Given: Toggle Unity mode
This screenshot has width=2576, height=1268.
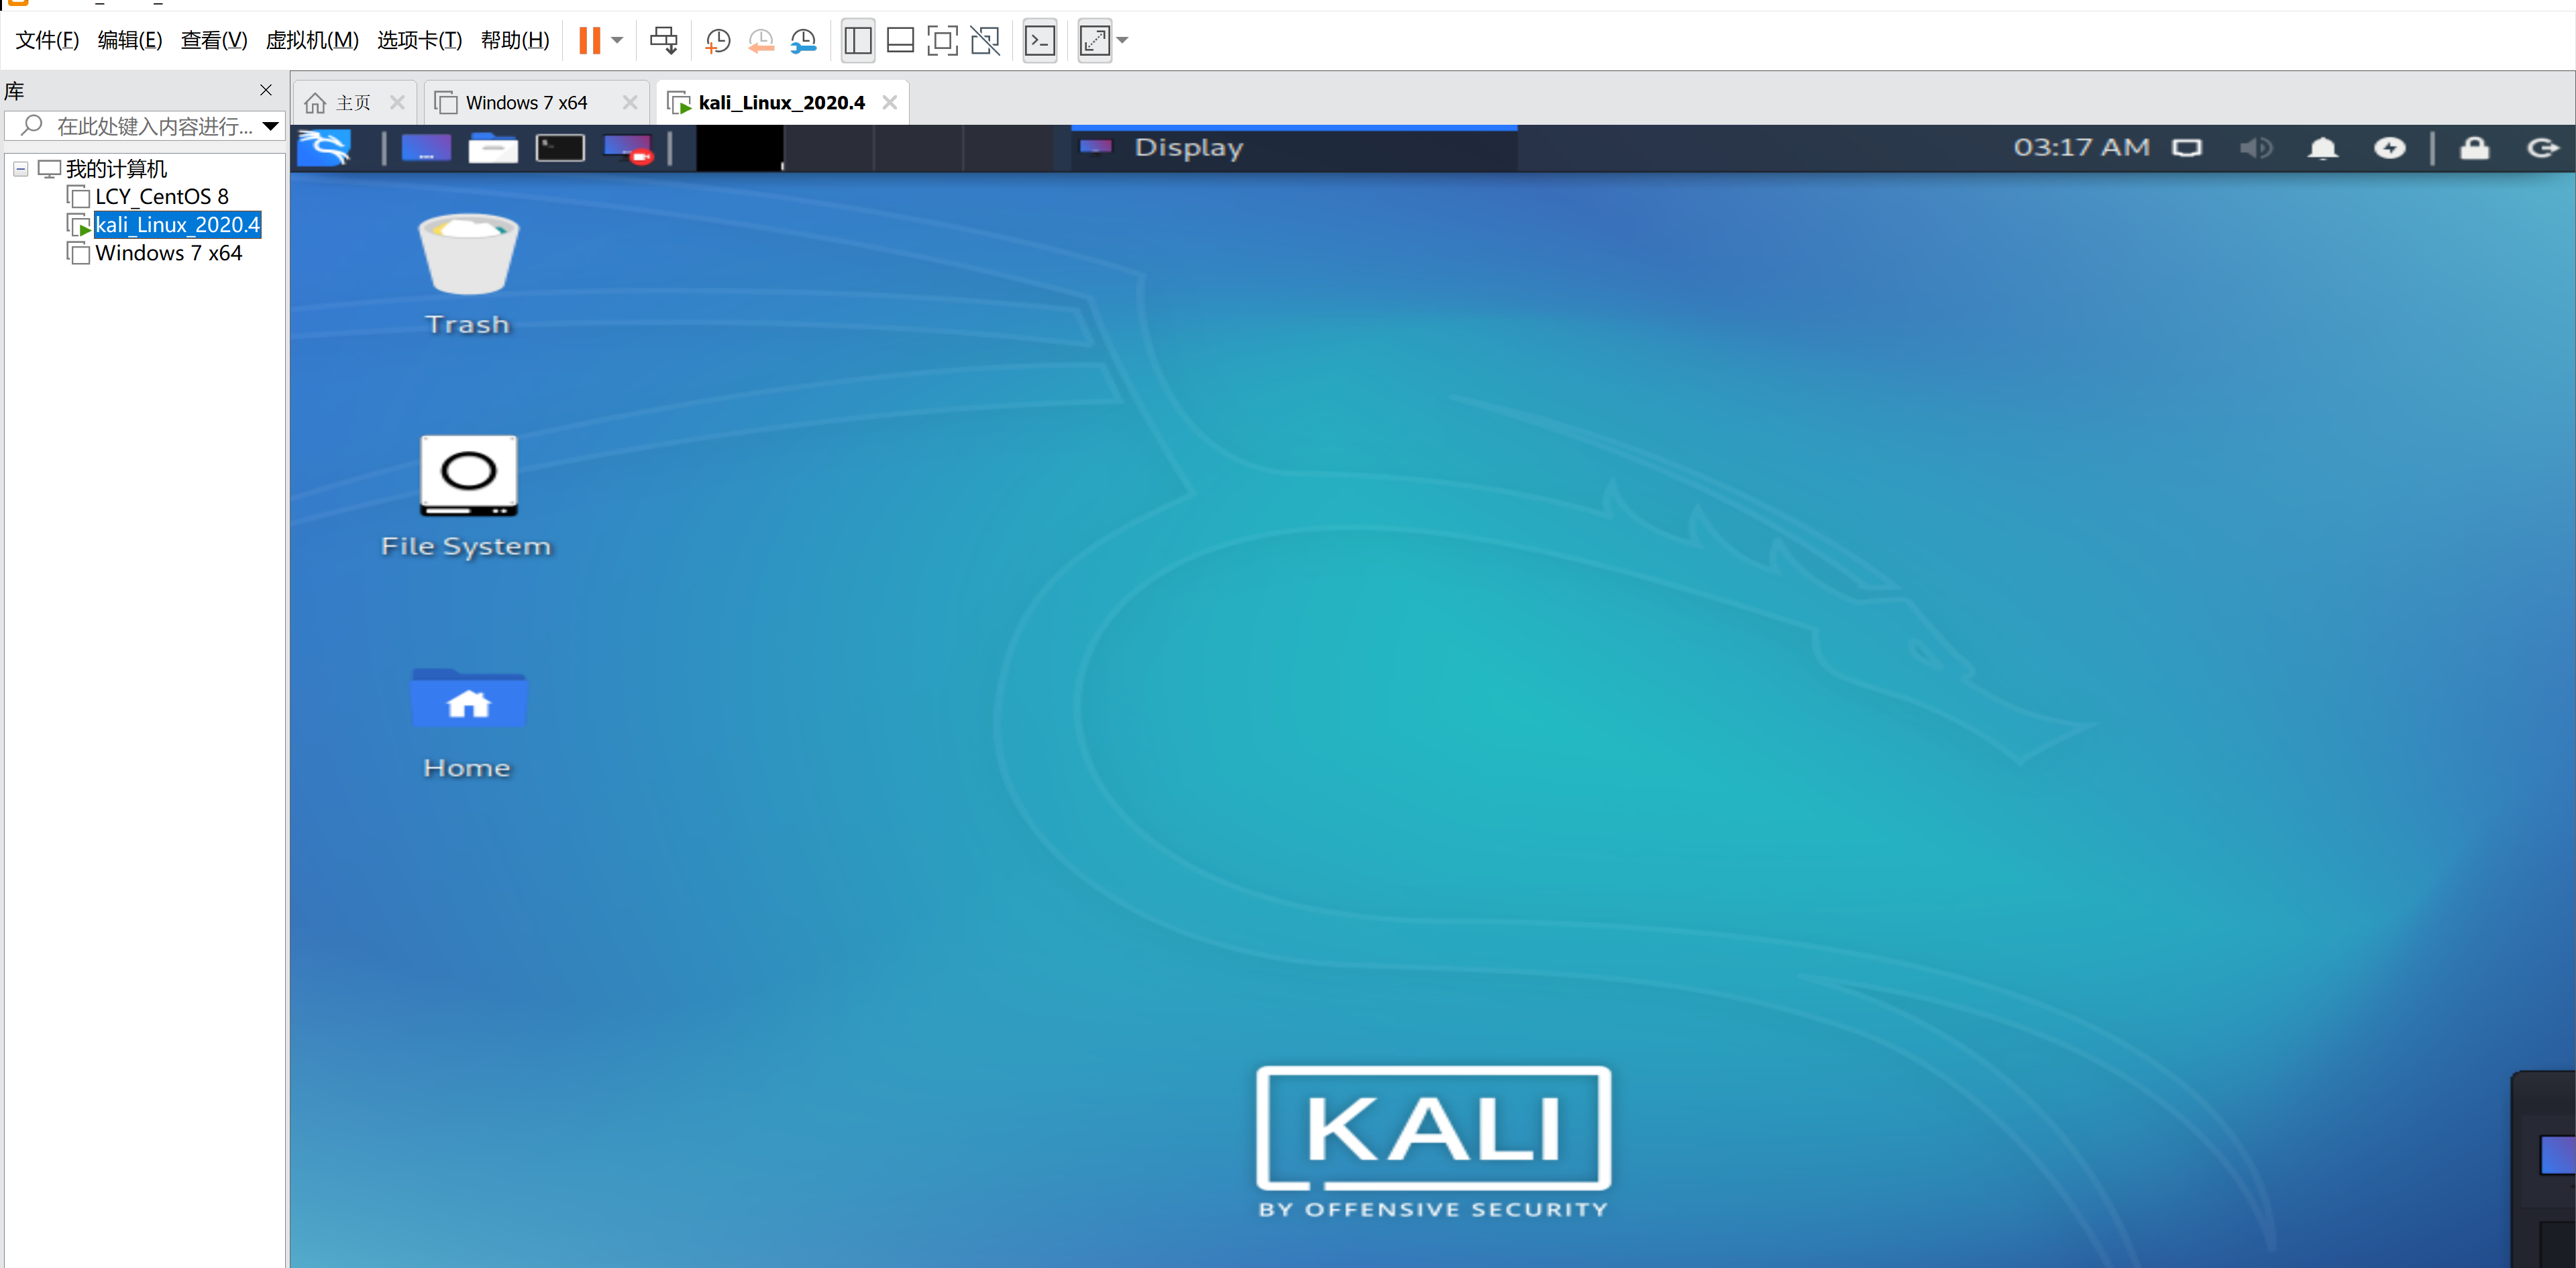Looking at the screenshot, I should 985,41.
